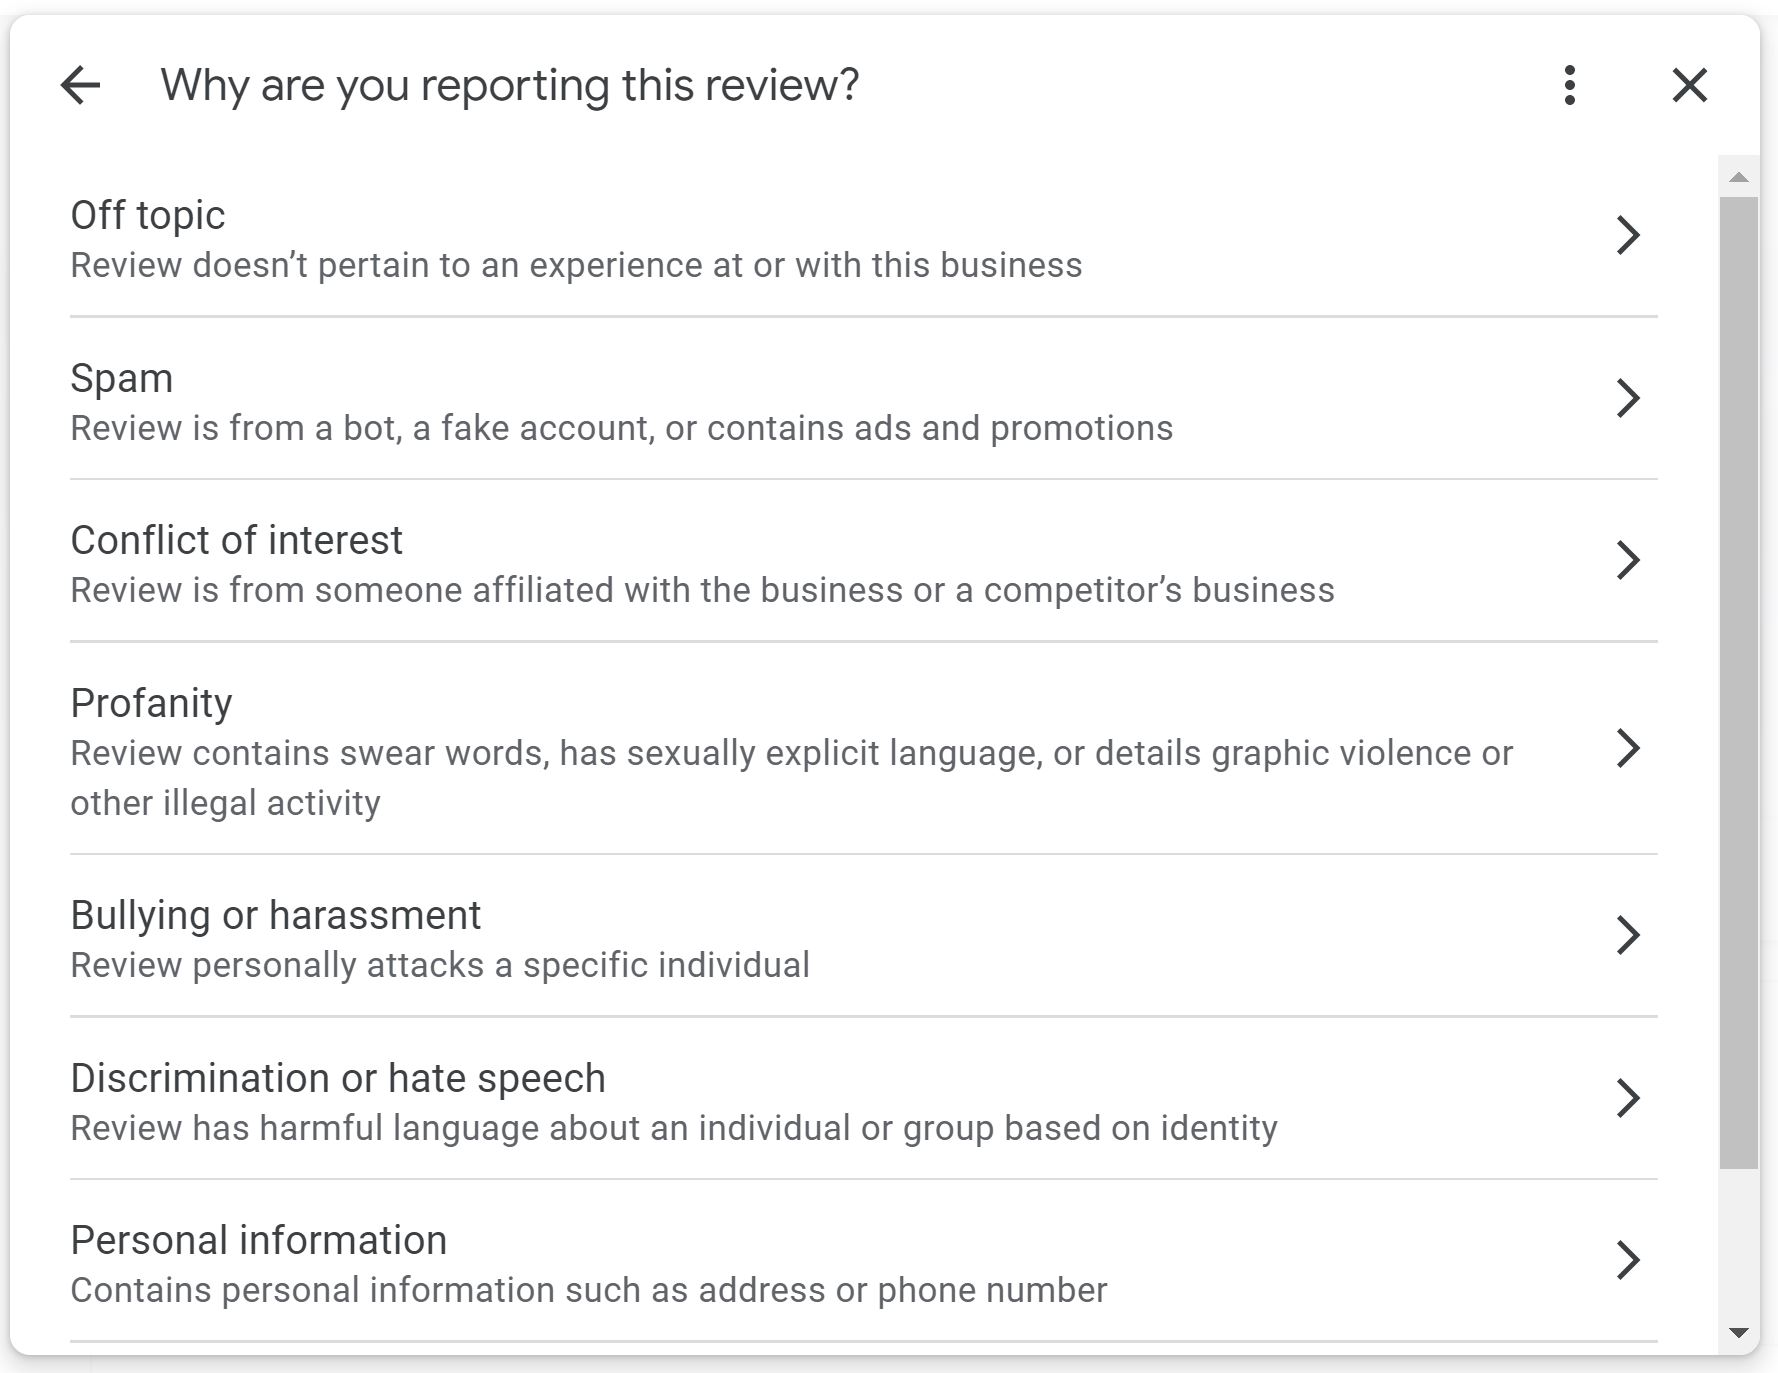
Task: Open the three-dot more options menu
Action: click(1570, 85)
